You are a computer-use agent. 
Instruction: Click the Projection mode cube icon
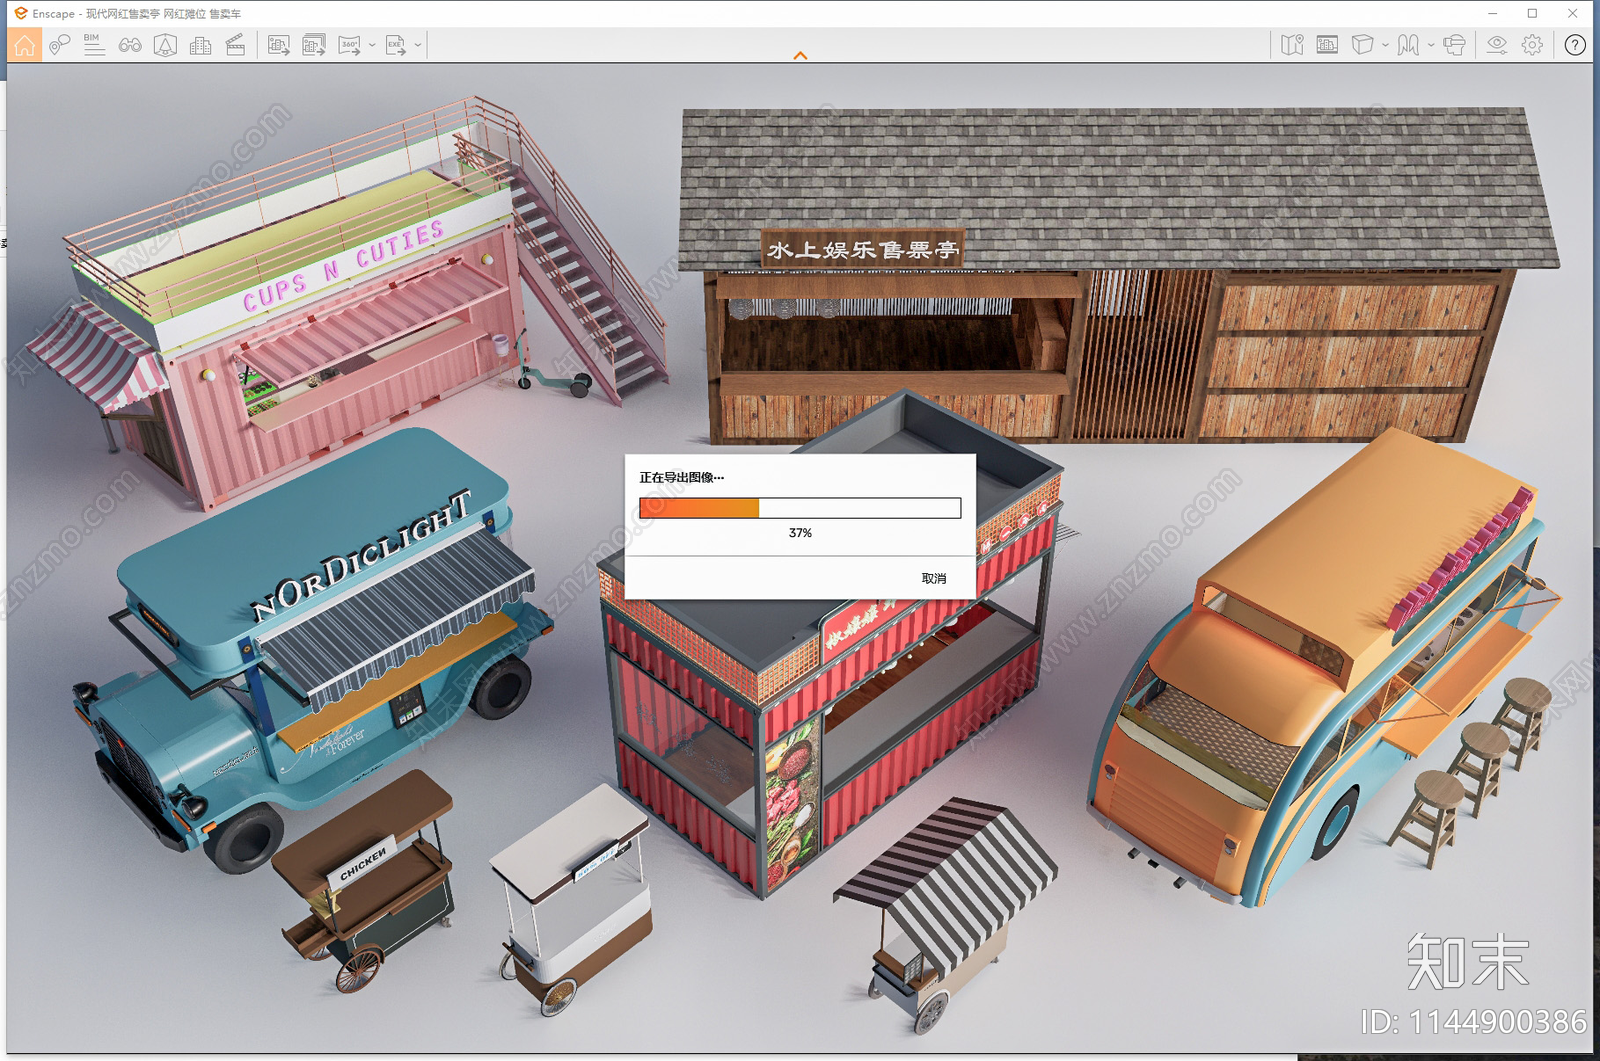tap(1362, 45)
